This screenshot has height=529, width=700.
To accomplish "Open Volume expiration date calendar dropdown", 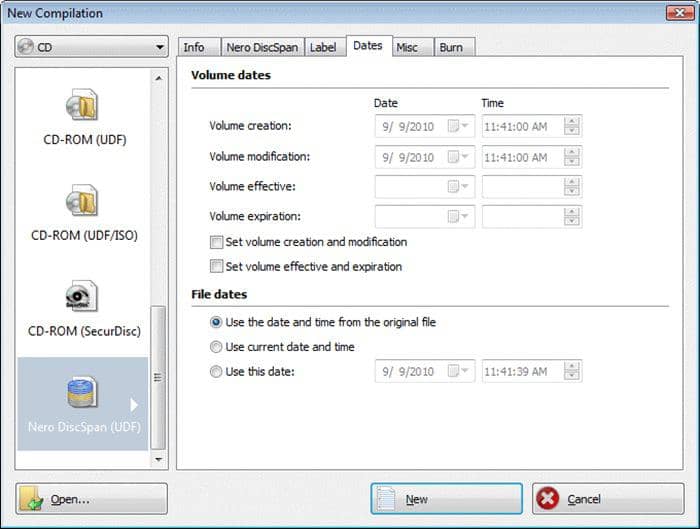I will (x=458, y=217).
